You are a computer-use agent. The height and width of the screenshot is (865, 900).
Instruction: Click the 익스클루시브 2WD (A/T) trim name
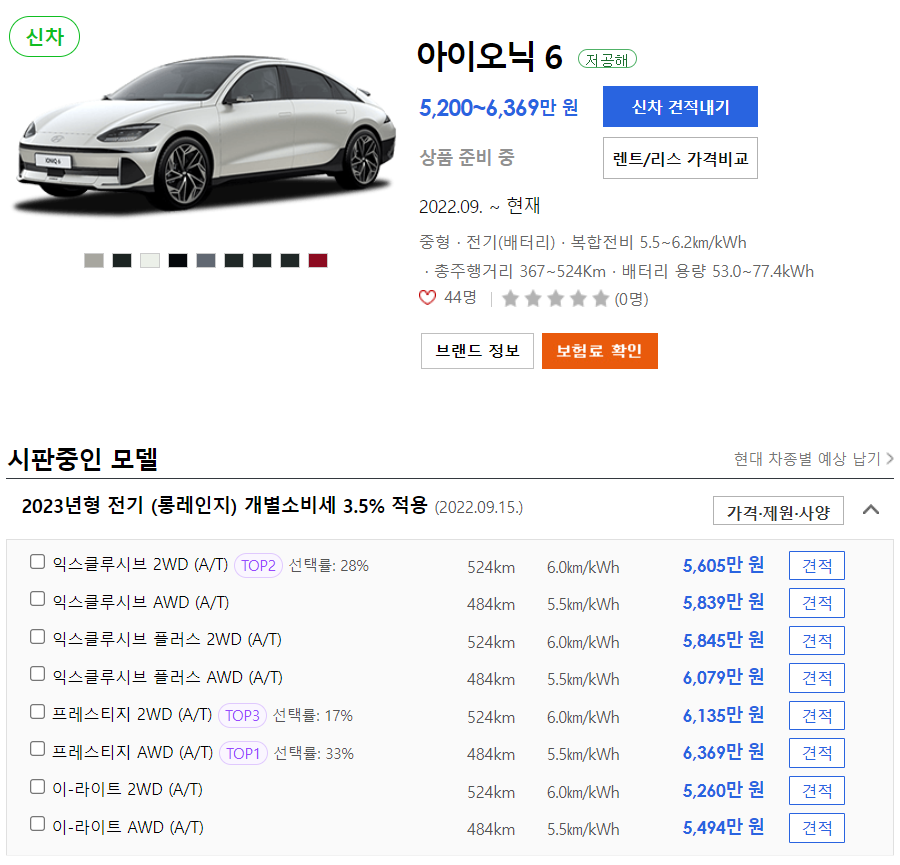point(140,565)
